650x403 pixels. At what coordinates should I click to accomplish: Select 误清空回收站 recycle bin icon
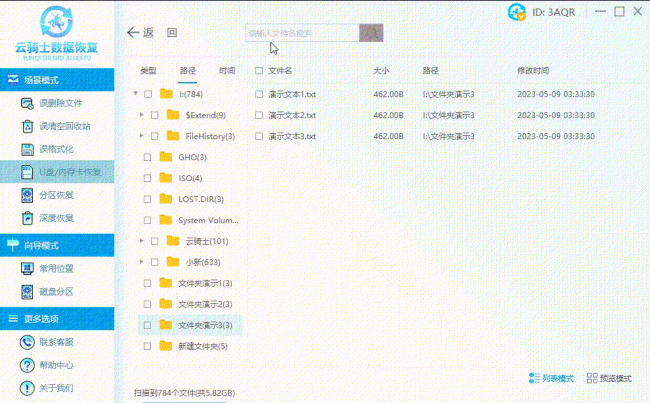pyautogui.click(x=27, y=126)
